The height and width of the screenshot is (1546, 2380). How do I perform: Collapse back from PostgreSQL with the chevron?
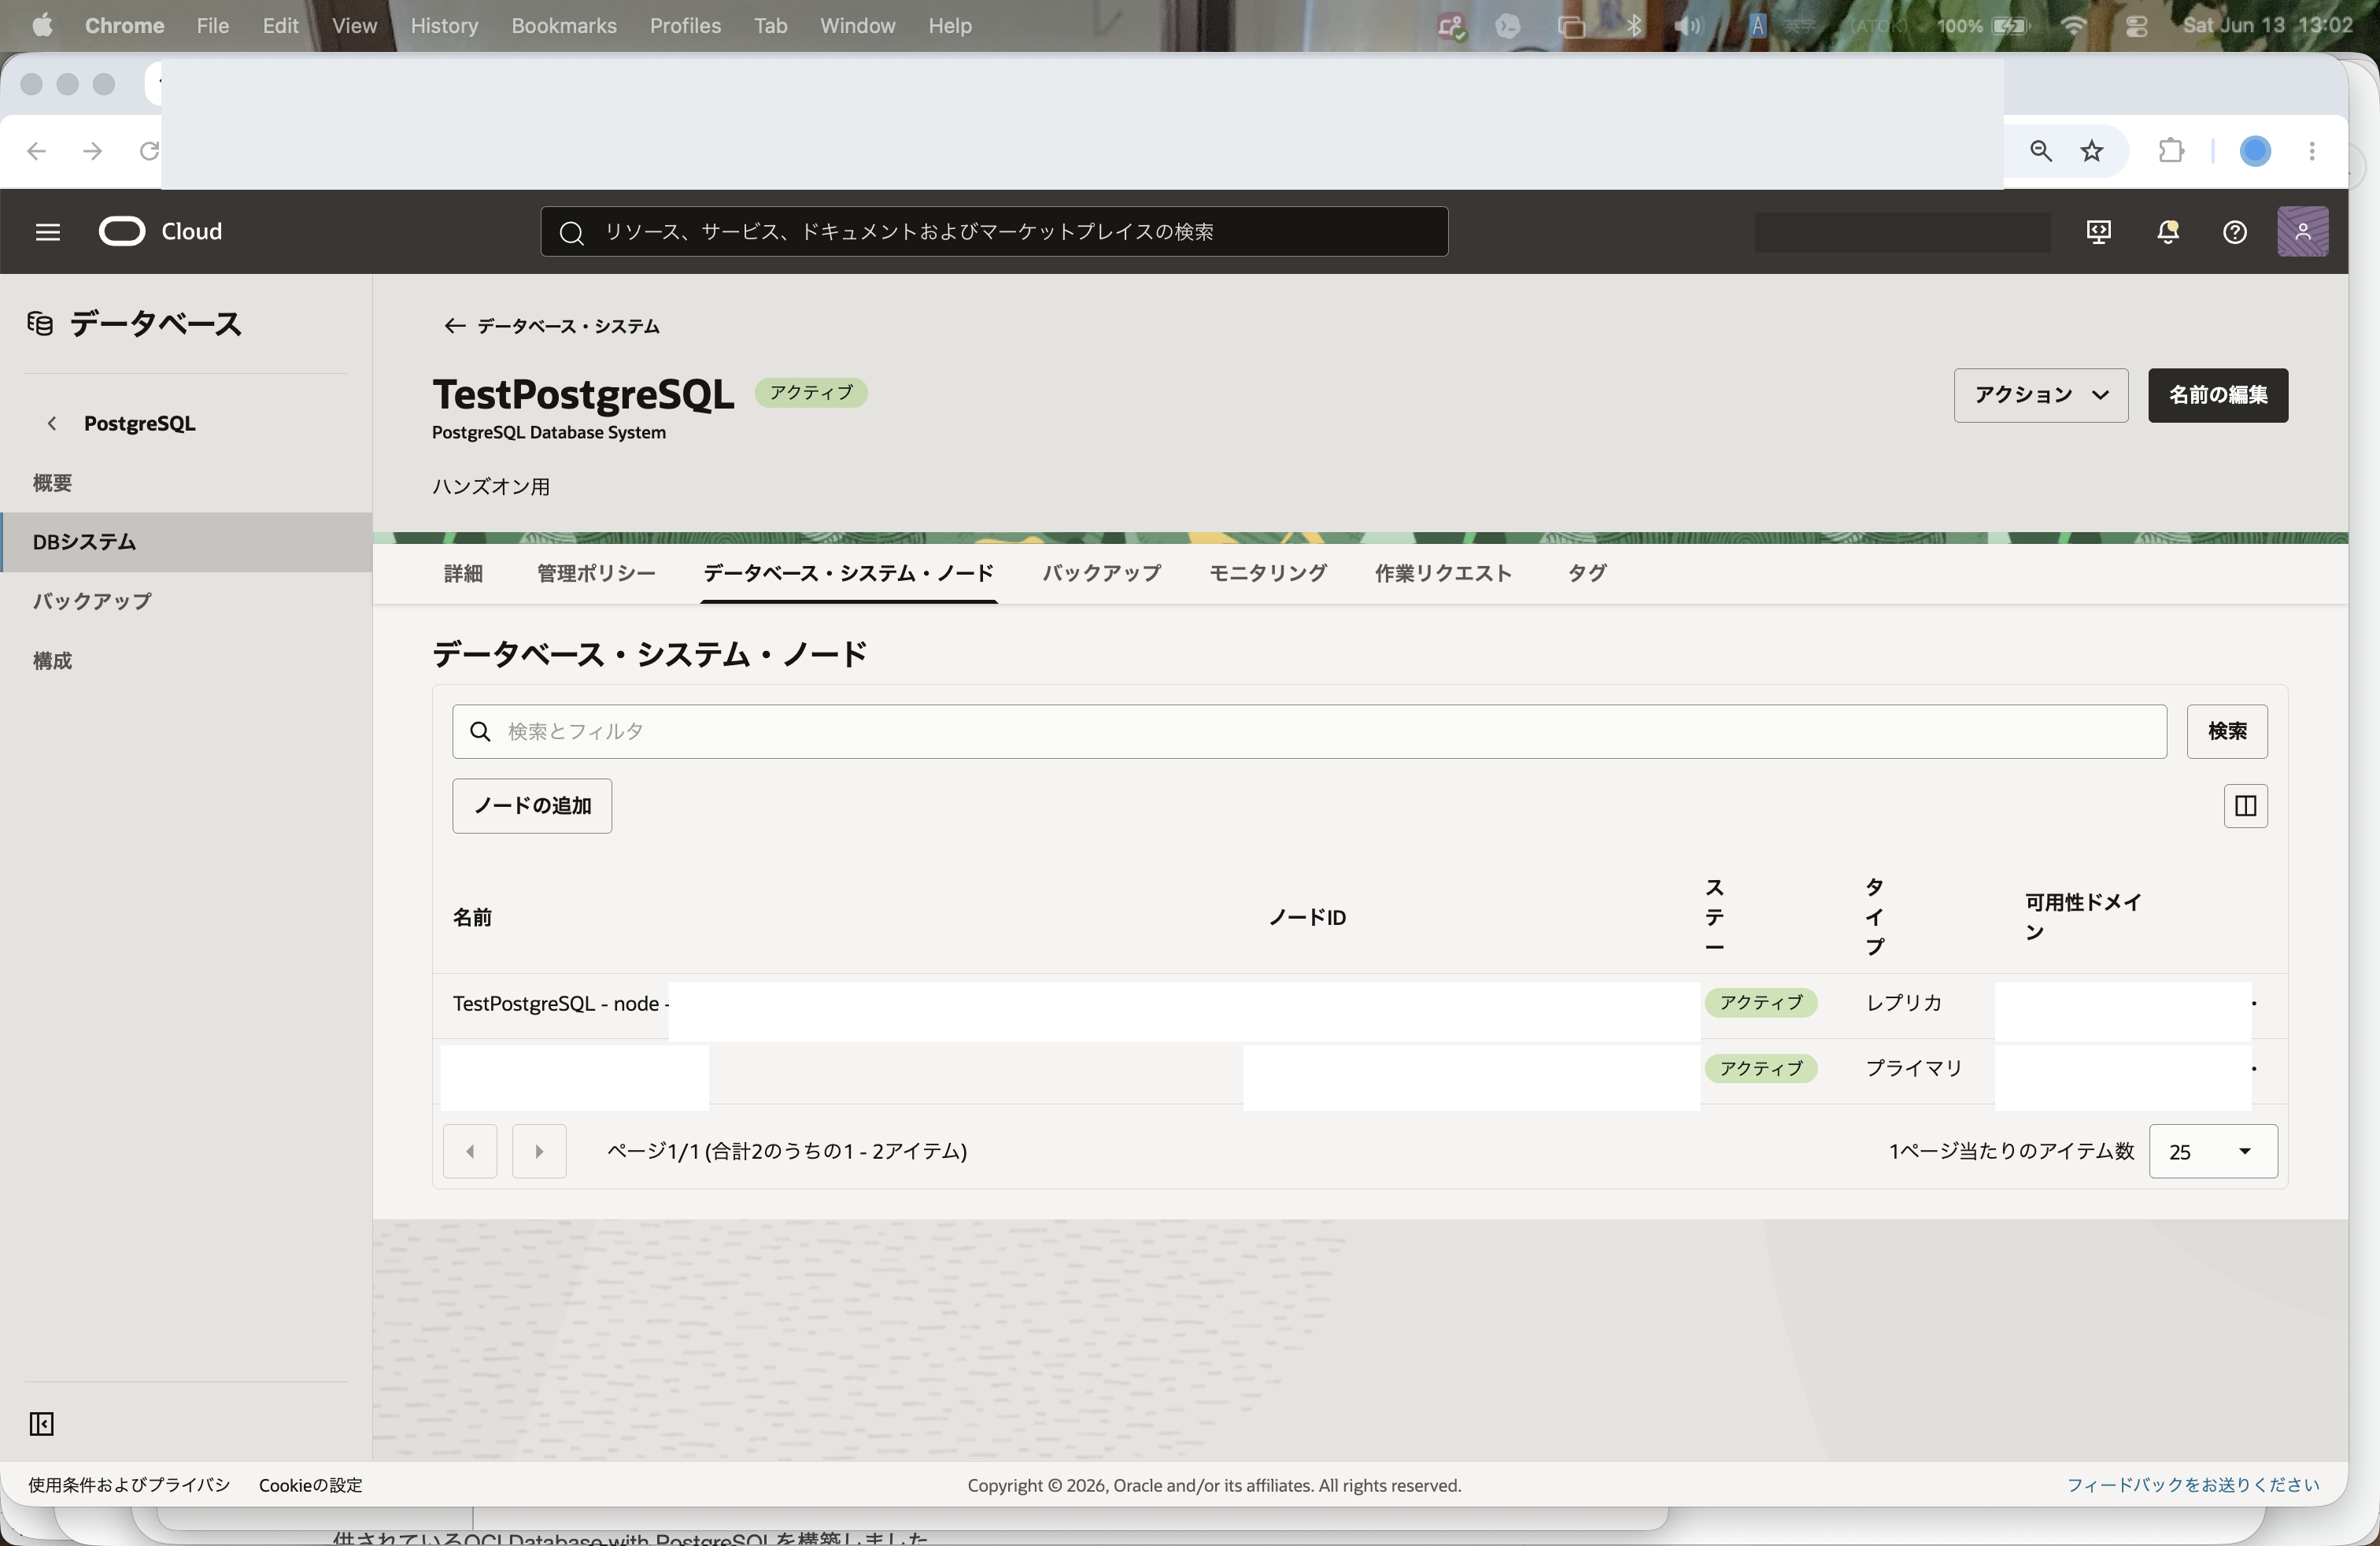pos(52,423)
